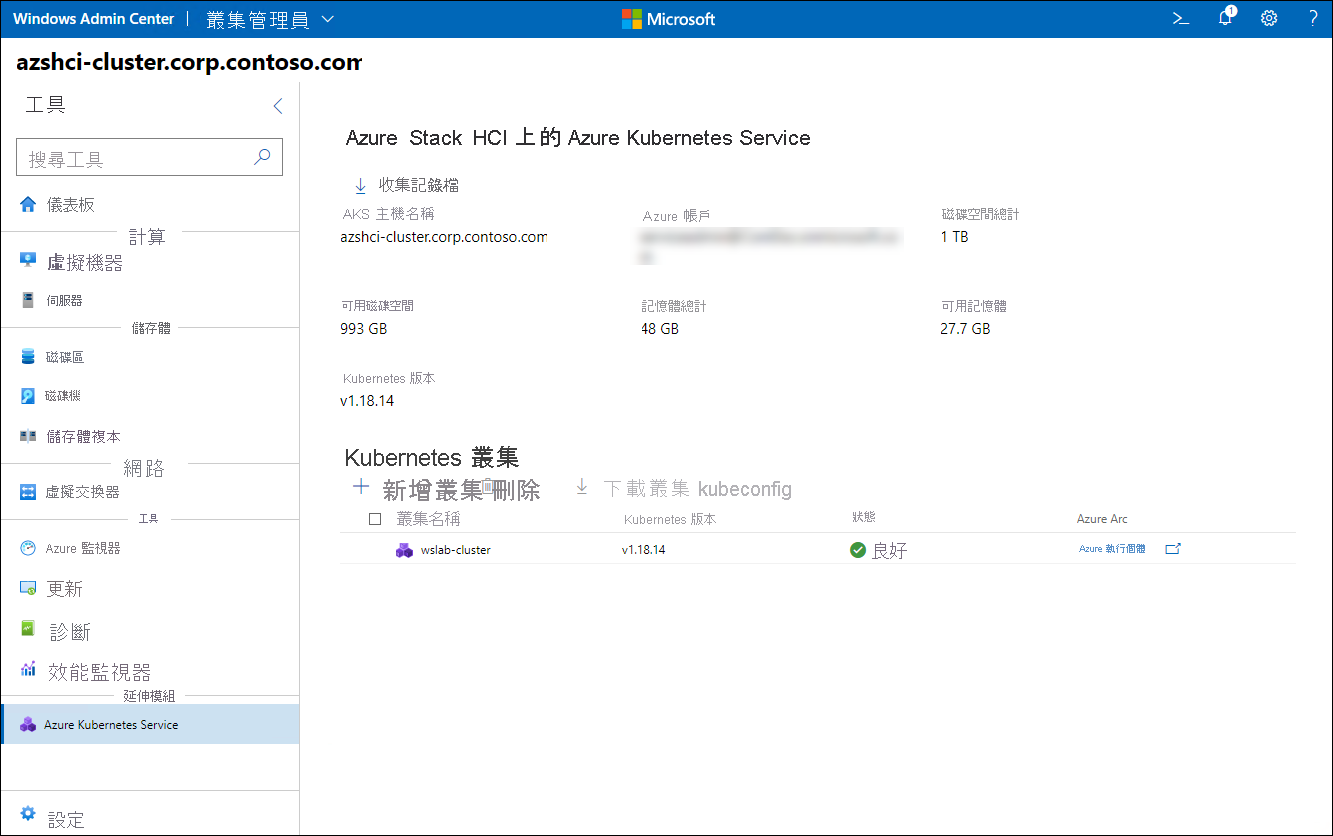Viewport: 1333px width, 836px height.
Task: Open the settings gear in header
Action: click(x=1269, y=18)
